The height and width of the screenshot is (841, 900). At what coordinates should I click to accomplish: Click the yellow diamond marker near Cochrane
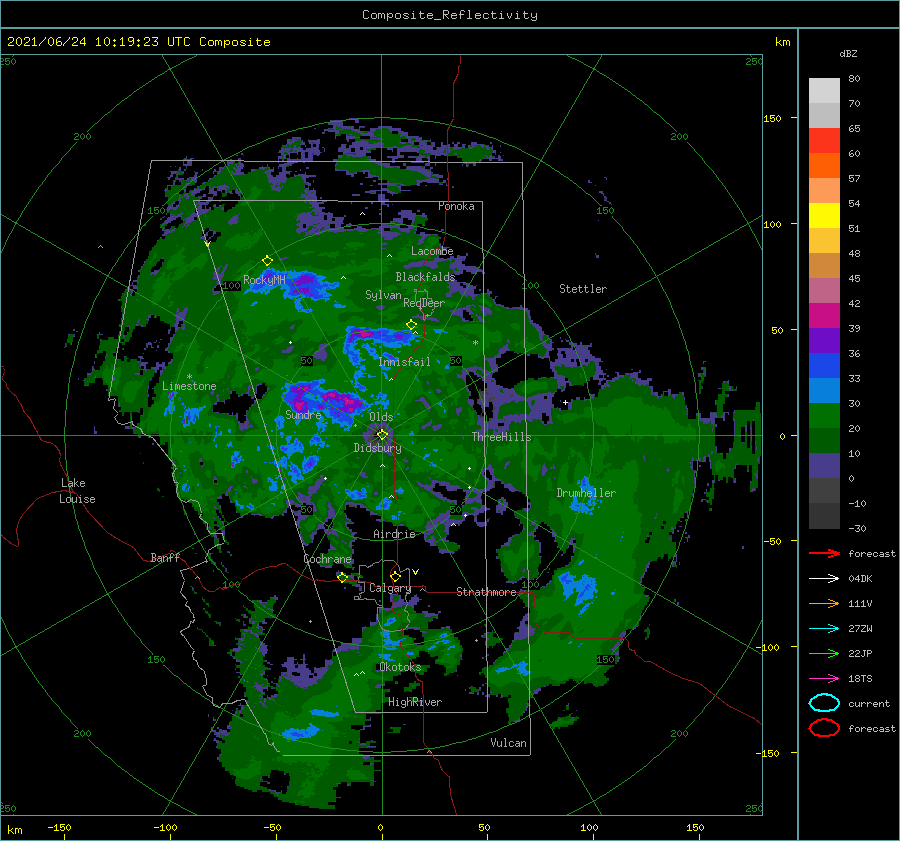tap(342, 577)
